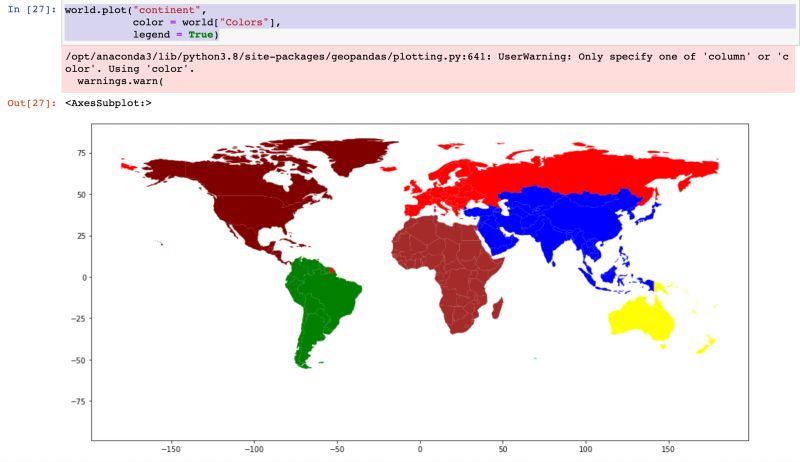Click the UserWarning message output area
This screenshot has height=462, width=800.
[x=428, y=69]
